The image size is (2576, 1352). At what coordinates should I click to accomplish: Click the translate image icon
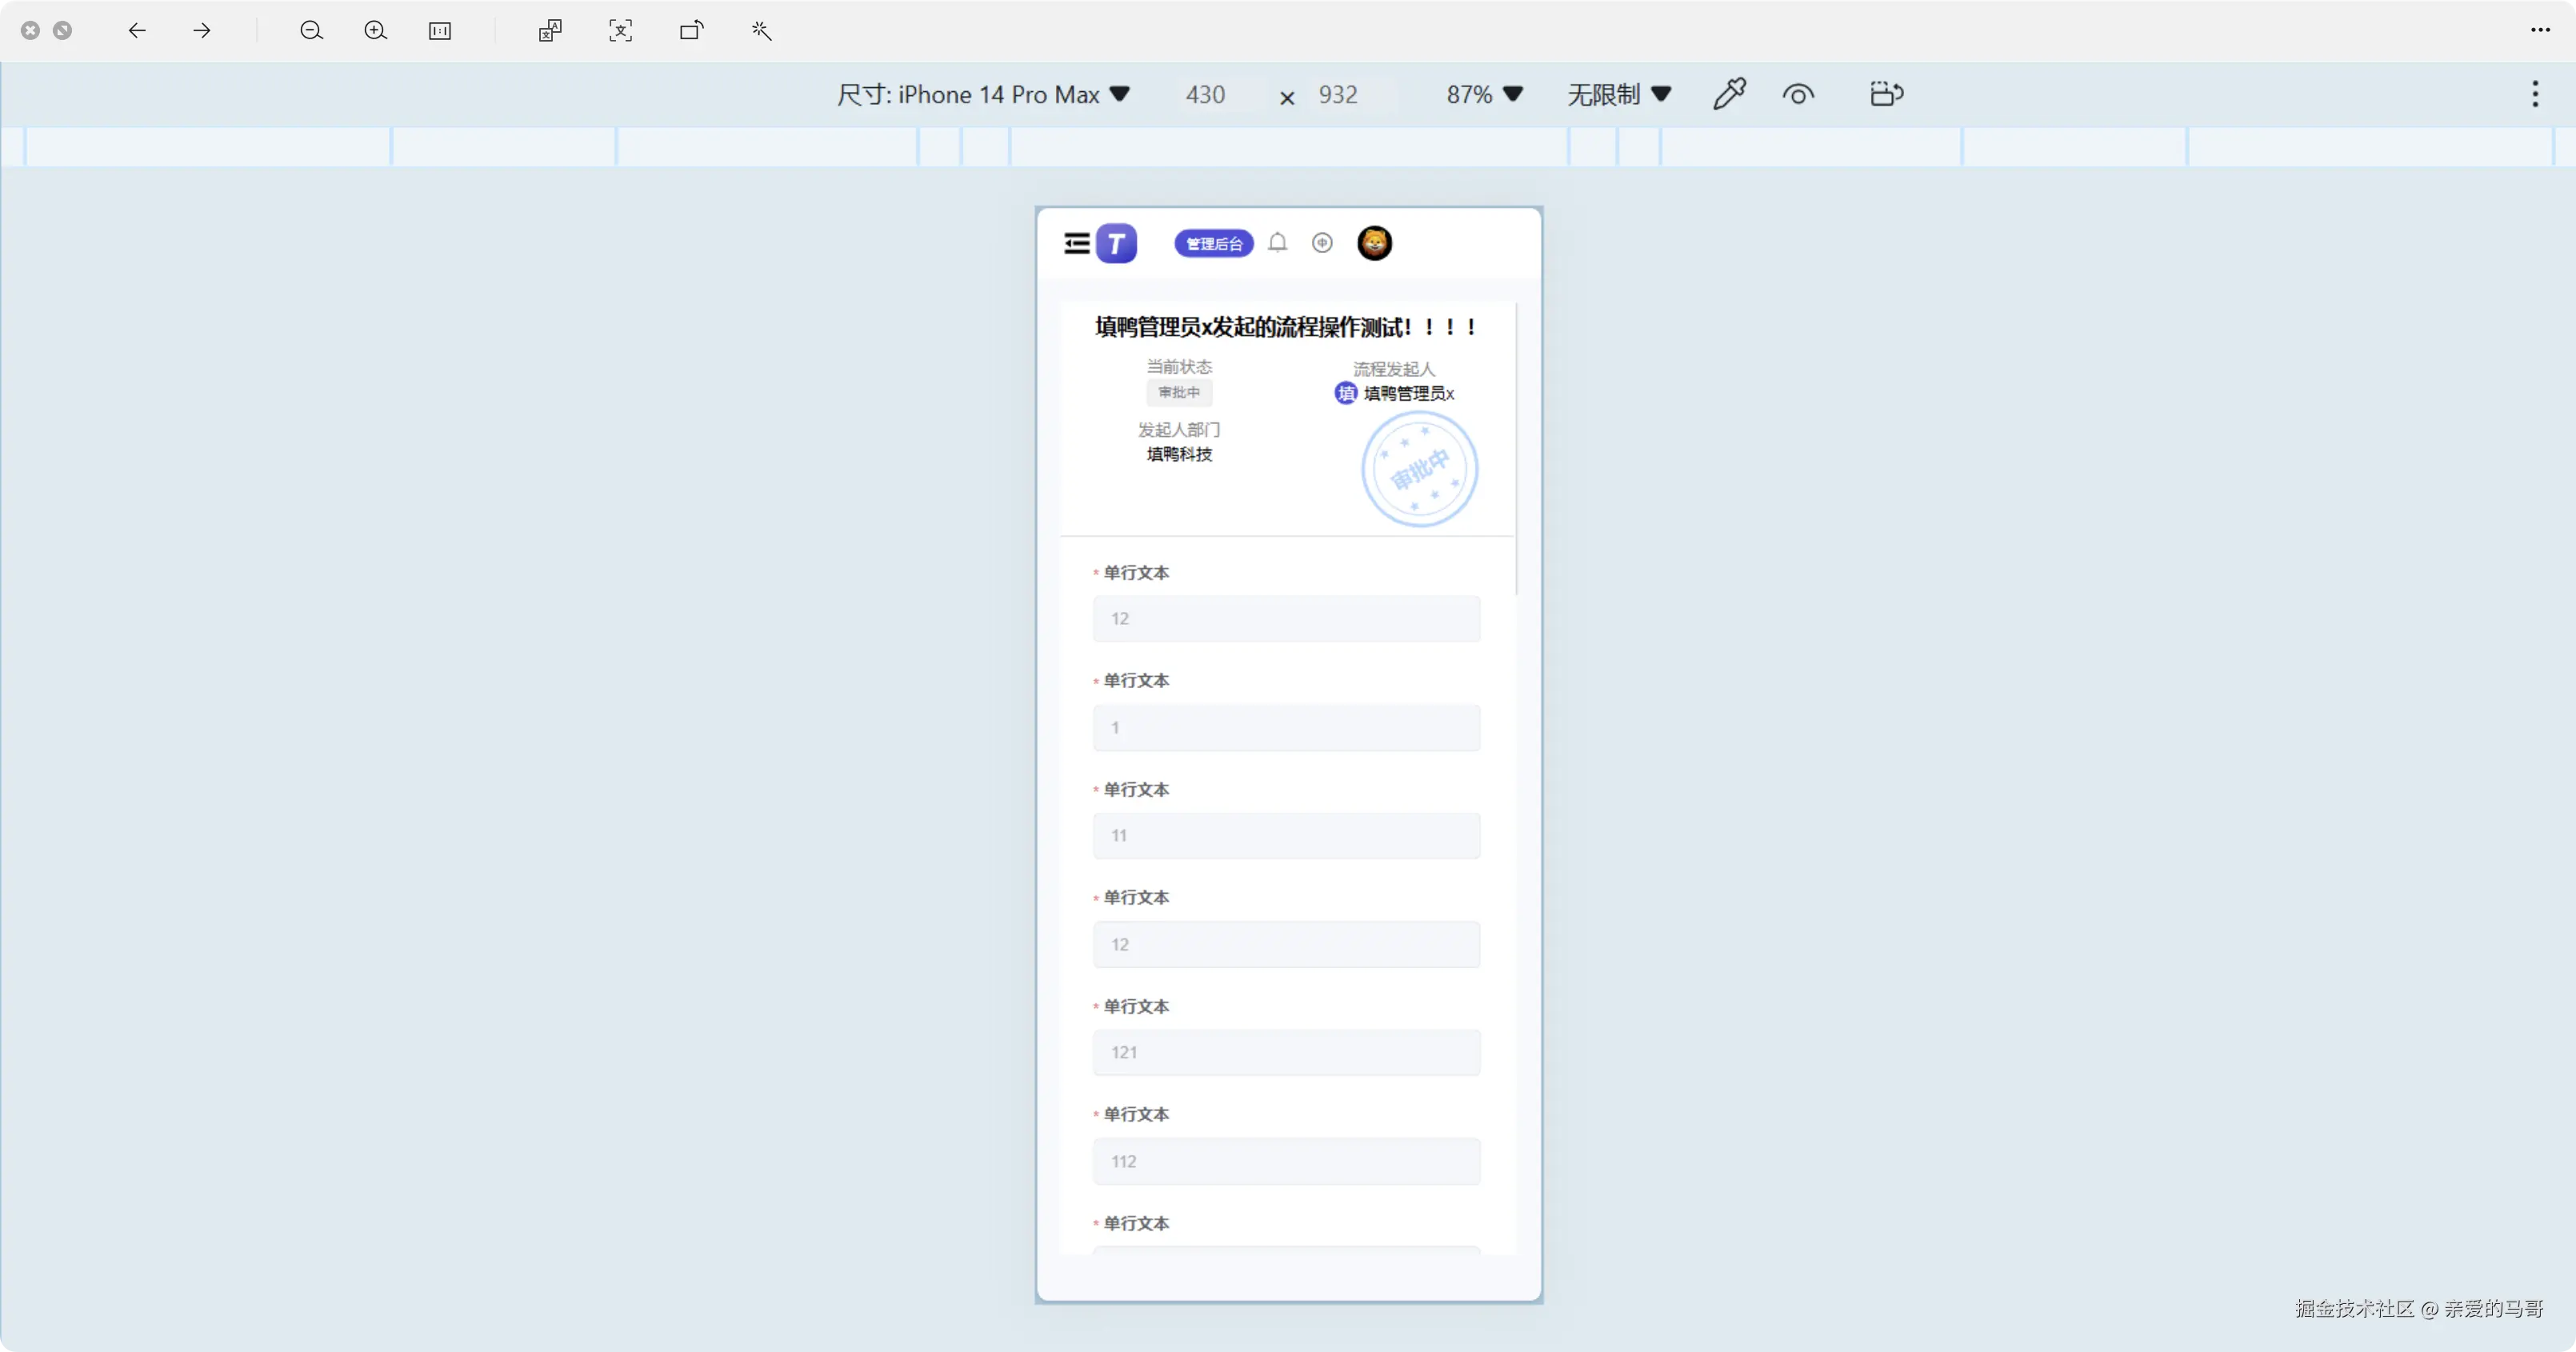pos(550,31)
